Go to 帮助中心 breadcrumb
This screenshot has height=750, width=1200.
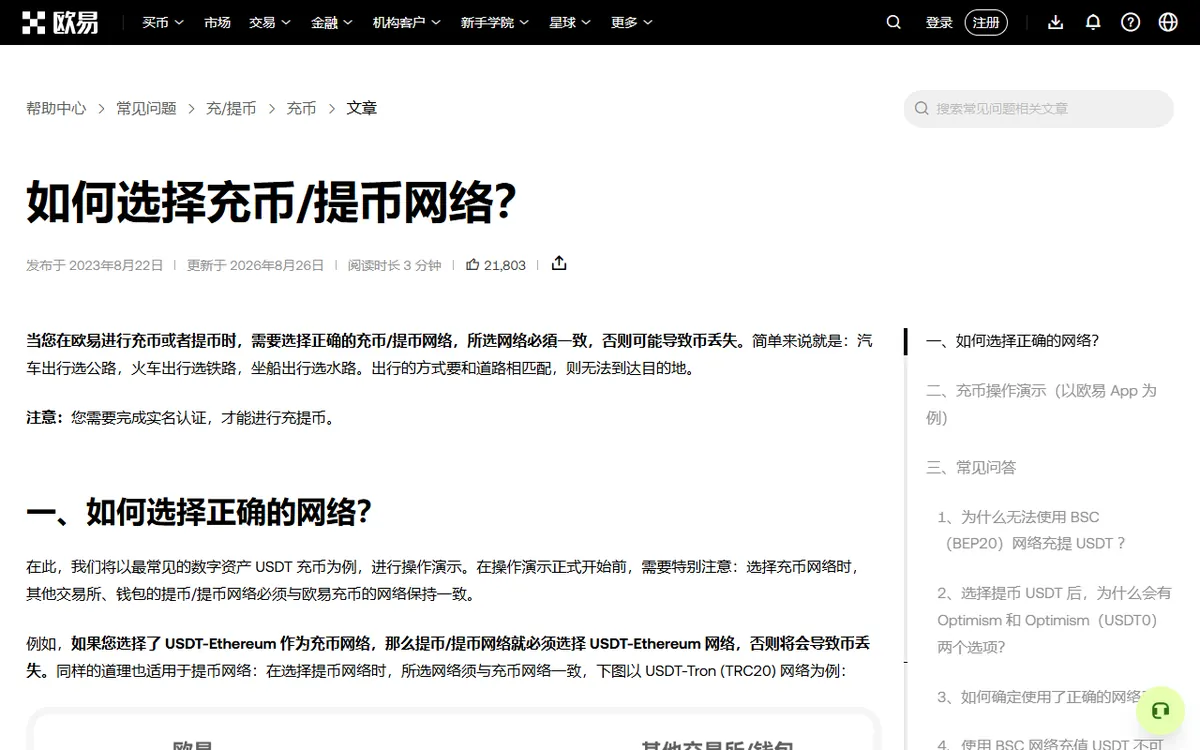point(56,108)
